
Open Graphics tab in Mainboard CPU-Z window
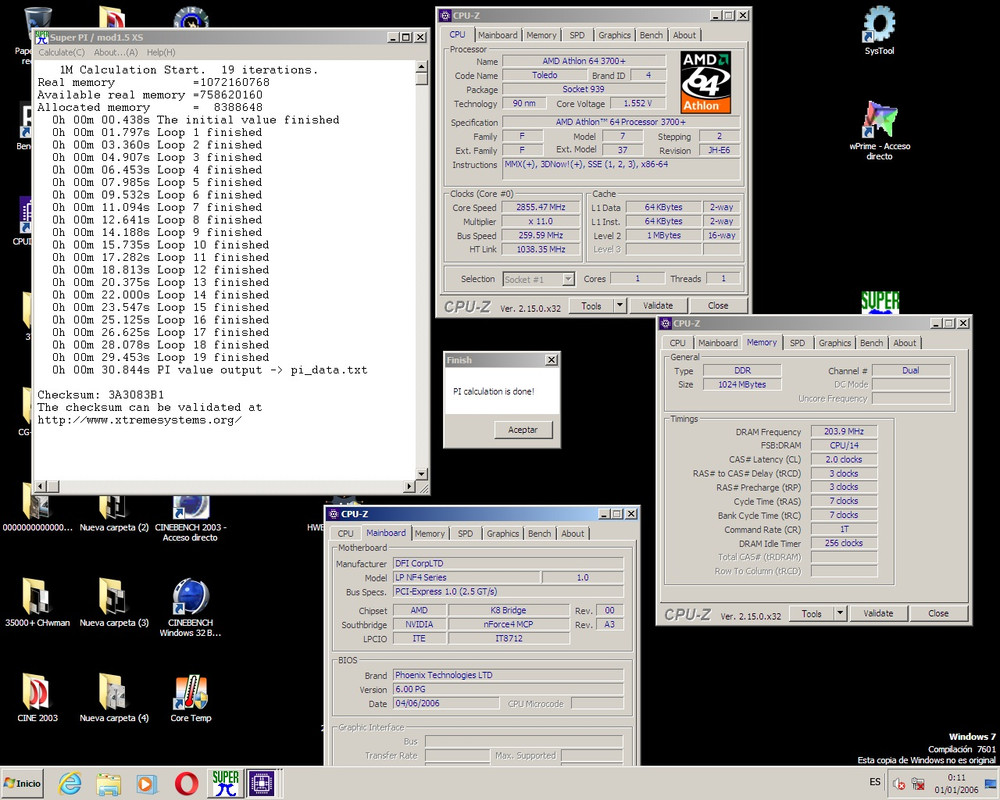[503, 533]
